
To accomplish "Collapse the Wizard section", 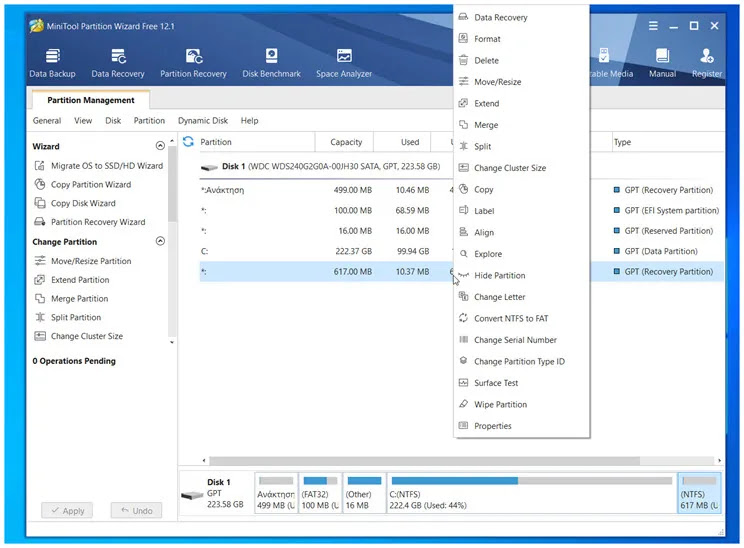I will [160, 146].
